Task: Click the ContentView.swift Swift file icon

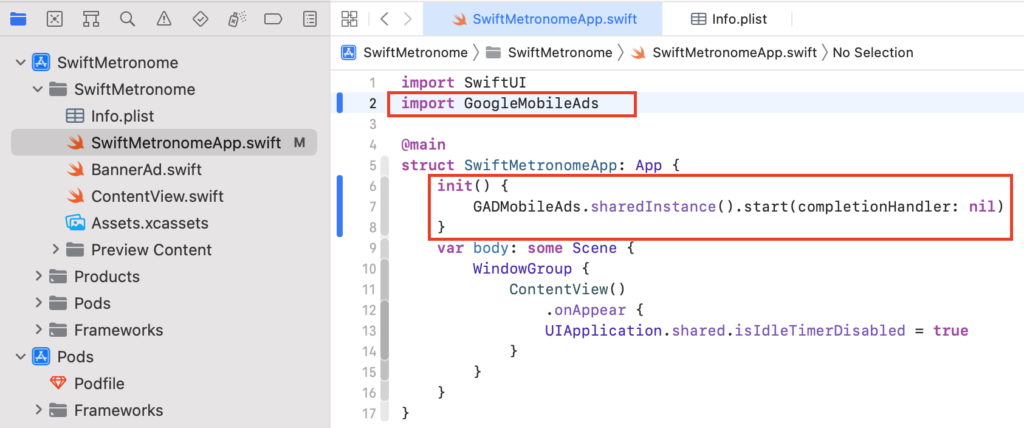Action: pyautogui.click(x=76, y=197)
